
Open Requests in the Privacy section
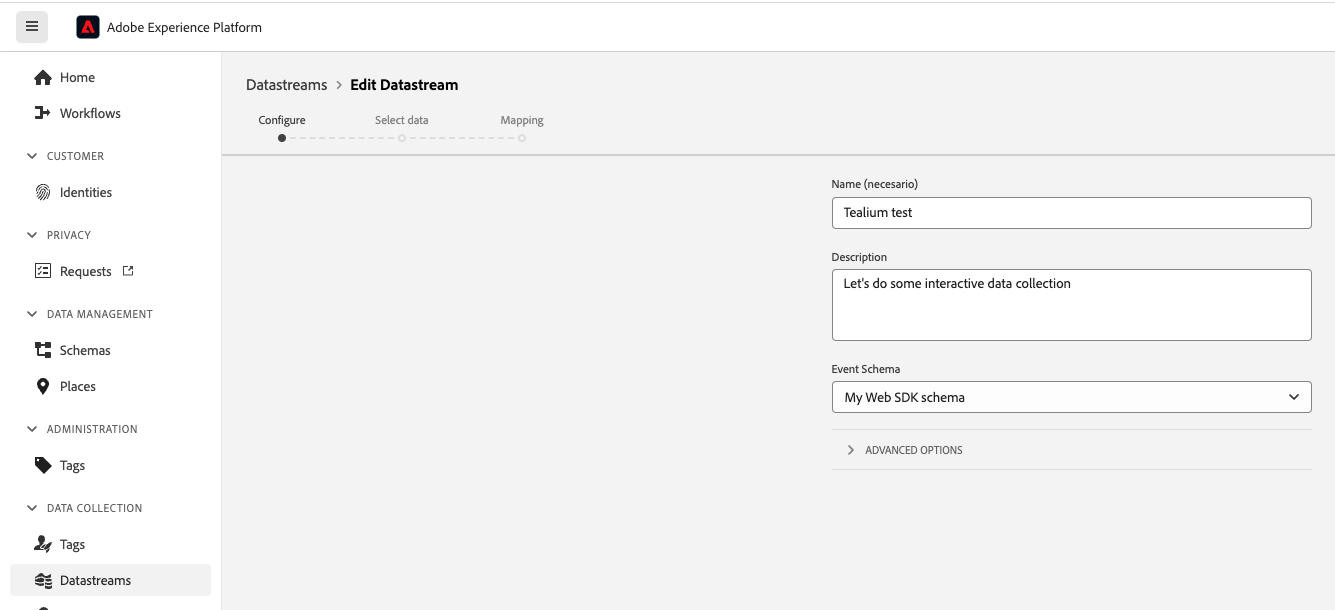(x=85, y=271)
